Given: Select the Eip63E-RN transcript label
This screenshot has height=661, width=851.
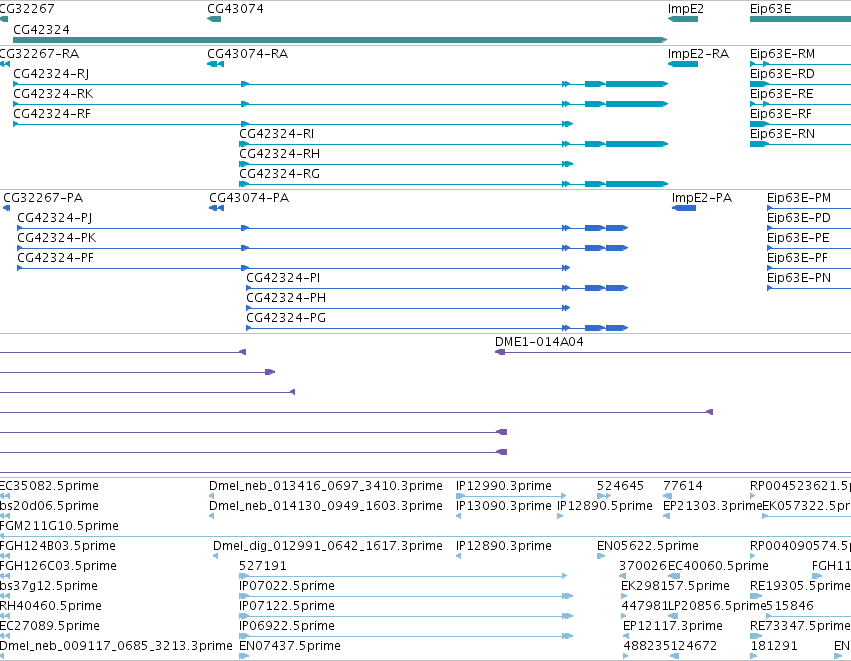Looking at the screenshot, I should pyautogui.click(x=782, y=134).
